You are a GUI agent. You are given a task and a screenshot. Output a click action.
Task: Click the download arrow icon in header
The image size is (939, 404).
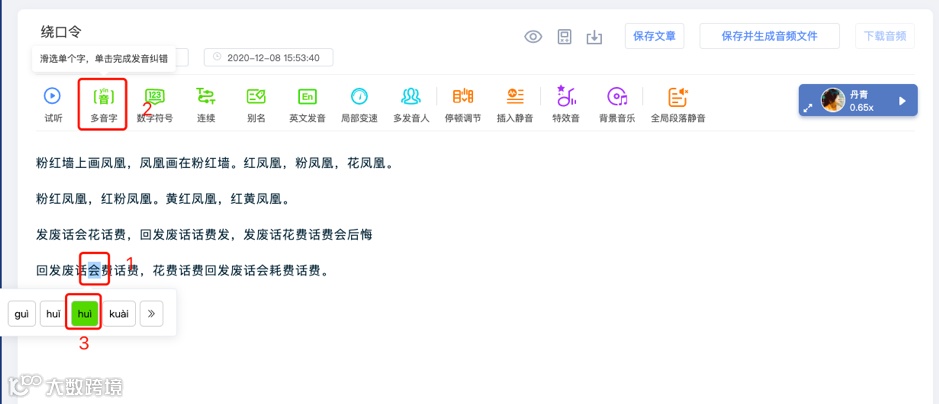pos(593,37)
